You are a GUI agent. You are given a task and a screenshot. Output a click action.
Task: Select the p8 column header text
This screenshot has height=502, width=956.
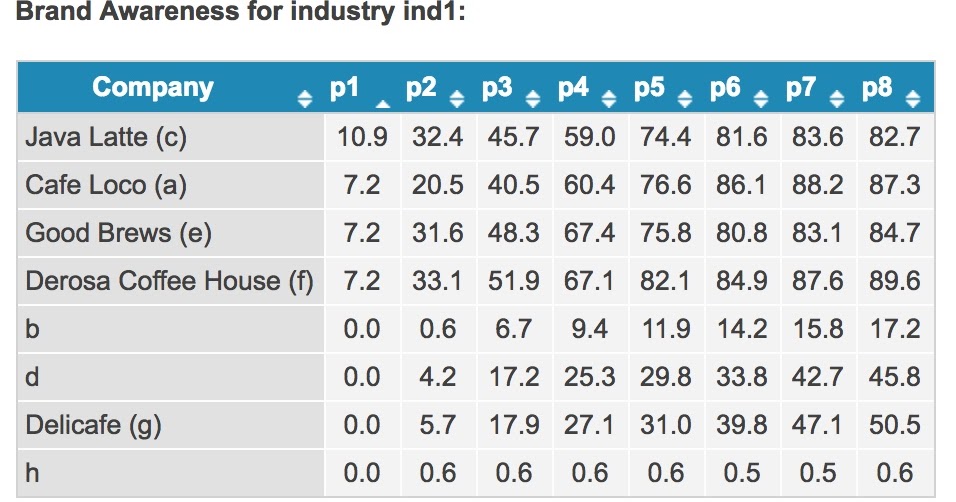coord(877,87)
